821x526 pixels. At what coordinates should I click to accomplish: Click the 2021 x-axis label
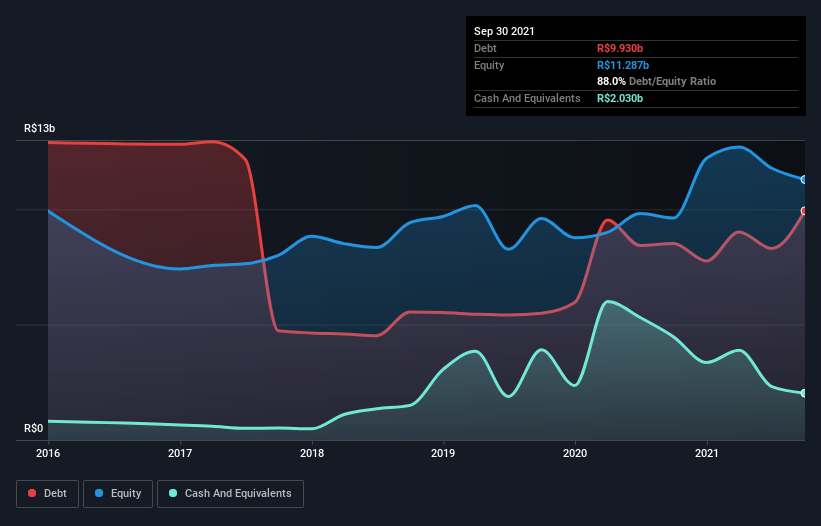point(707,453)
